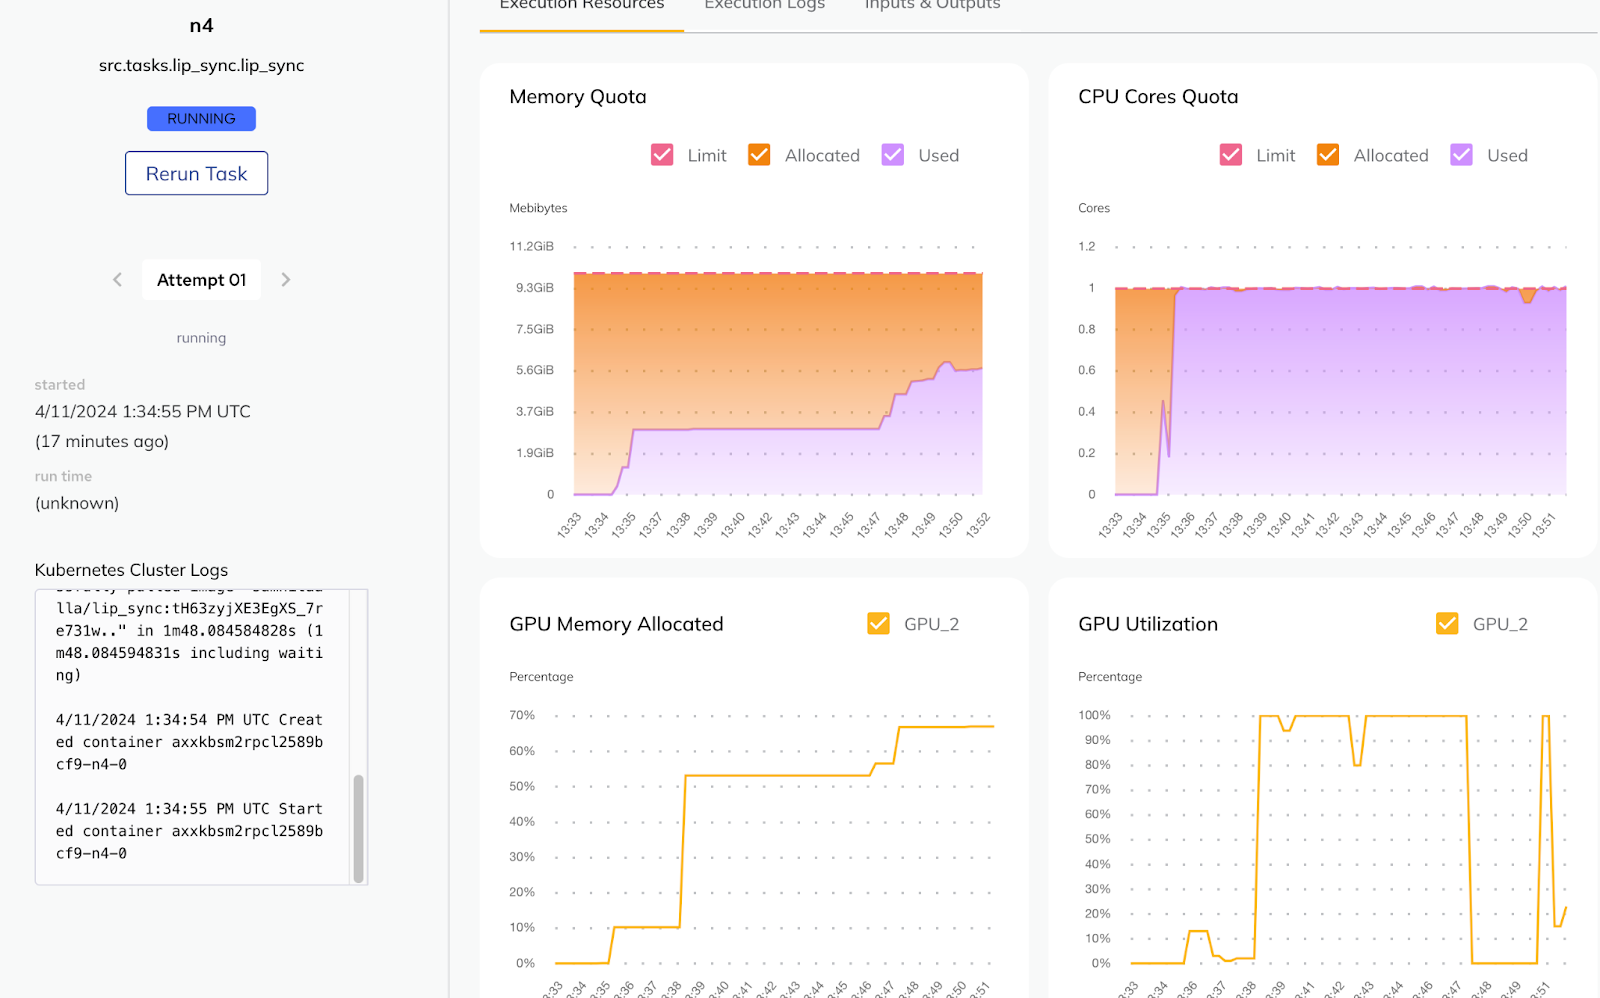Uncheck Limit in Memory Quota chart
Screen dimensions: 1600x998
click(662, 155)
